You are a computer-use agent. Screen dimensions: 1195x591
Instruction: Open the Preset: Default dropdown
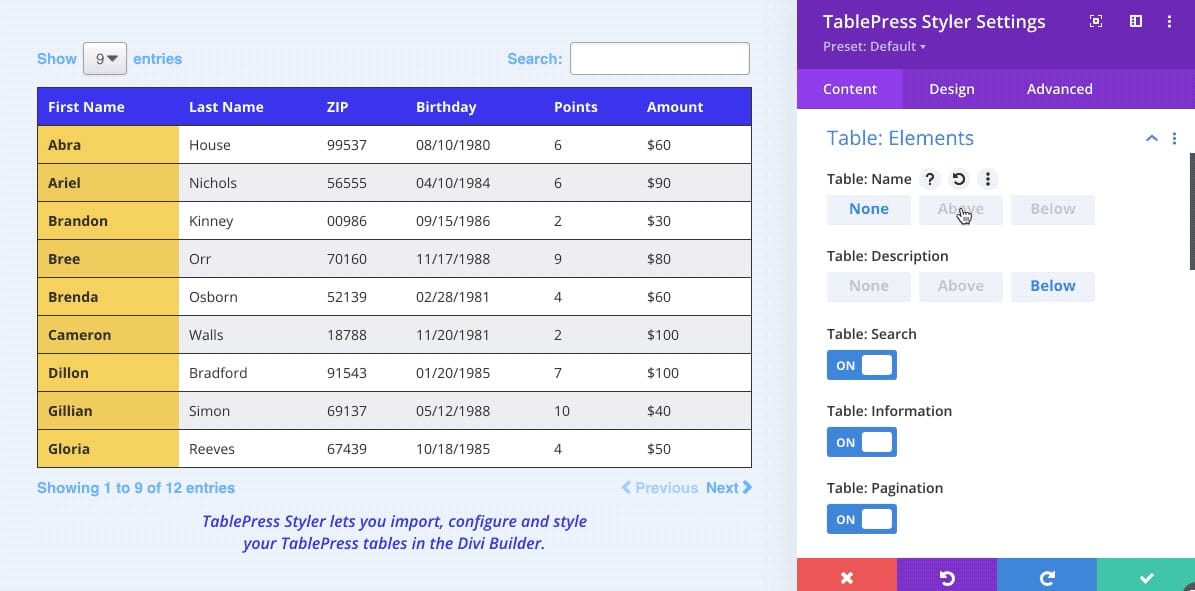pos(875,46)
